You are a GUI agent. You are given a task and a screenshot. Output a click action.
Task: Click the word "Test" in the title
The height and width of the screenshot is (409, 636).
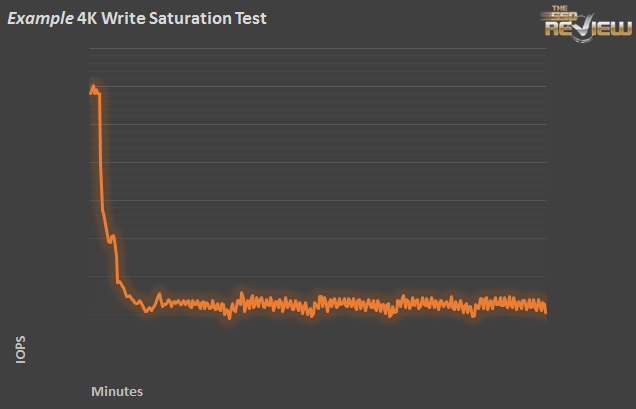tap(250, 19)
